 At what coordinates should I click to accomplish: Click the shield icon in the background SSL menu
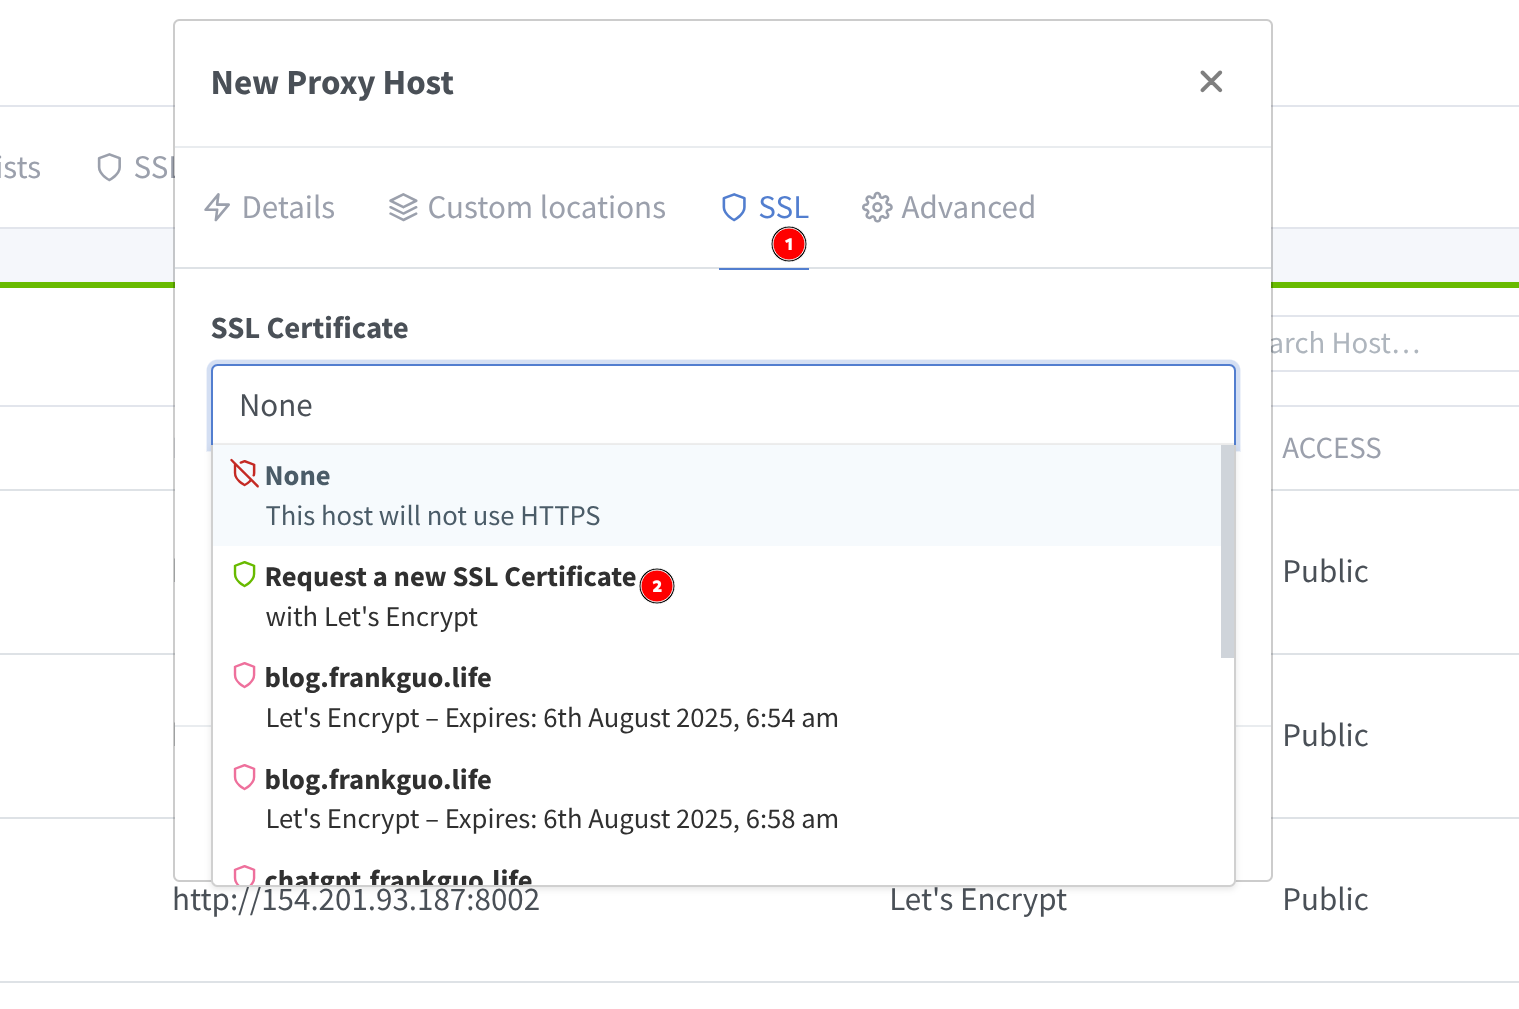(x=109, y=167)
